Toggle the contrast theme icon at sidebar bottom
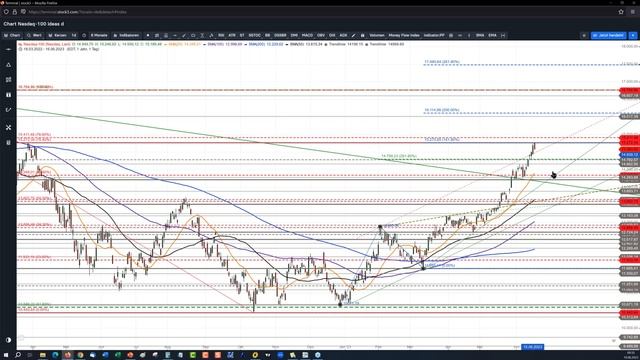 (8, 340)
